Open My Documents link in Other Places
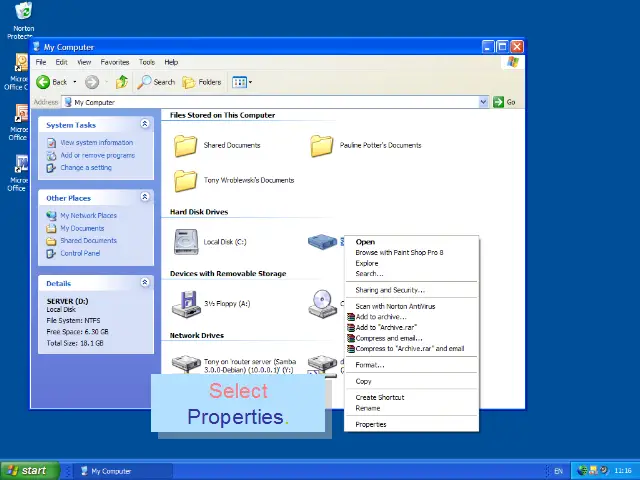Image resolution: width=640 pixels, height=480 pixels. pos(82,228)
